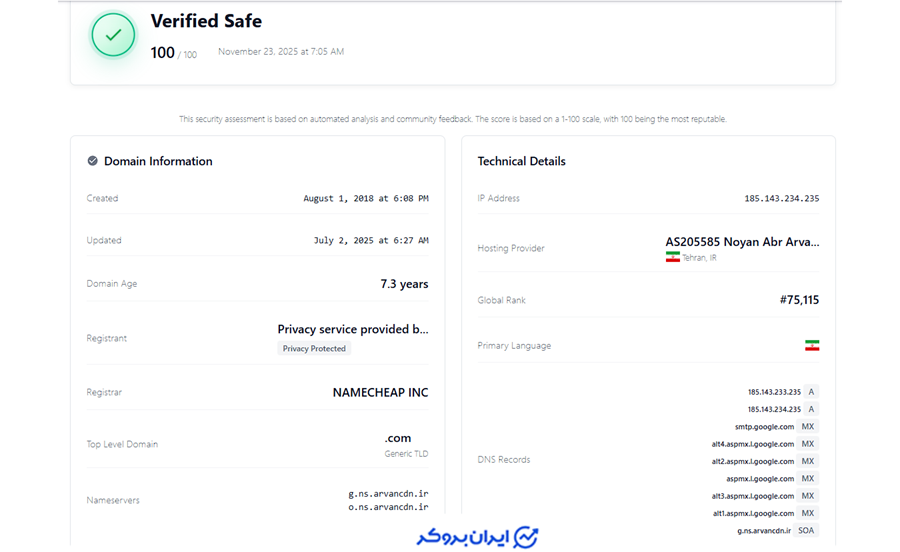The height and width of the screenshot is (552, 900).
Task: Click the .com top level domain value
Action: tap(398, 438)
